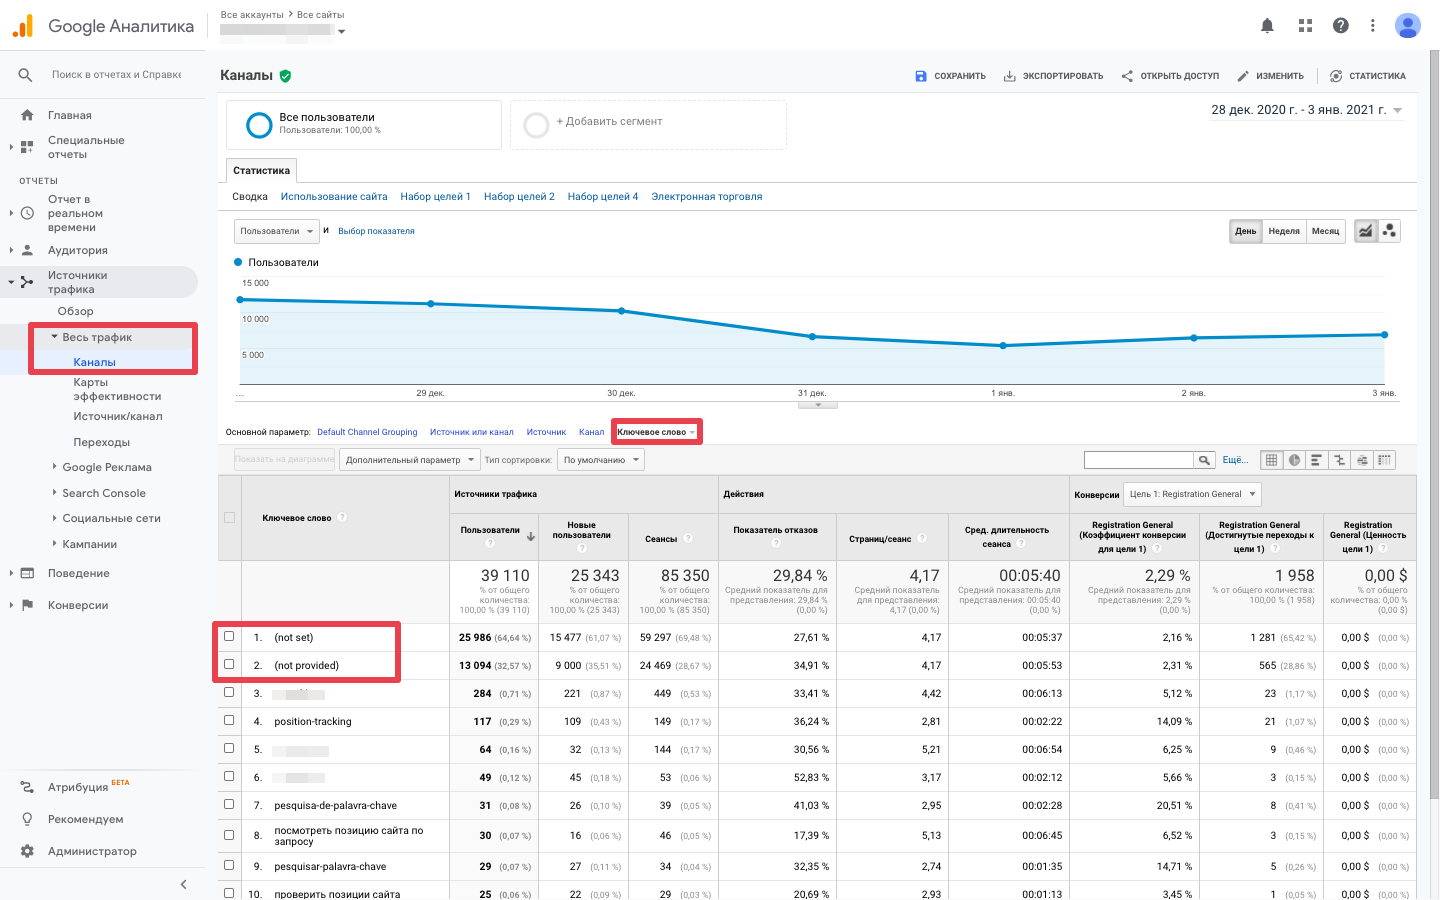Viewport: 1440px width, 900px height.
Task: Open Дополнительный параметр dropdown
Action: (x=409, y=460)
